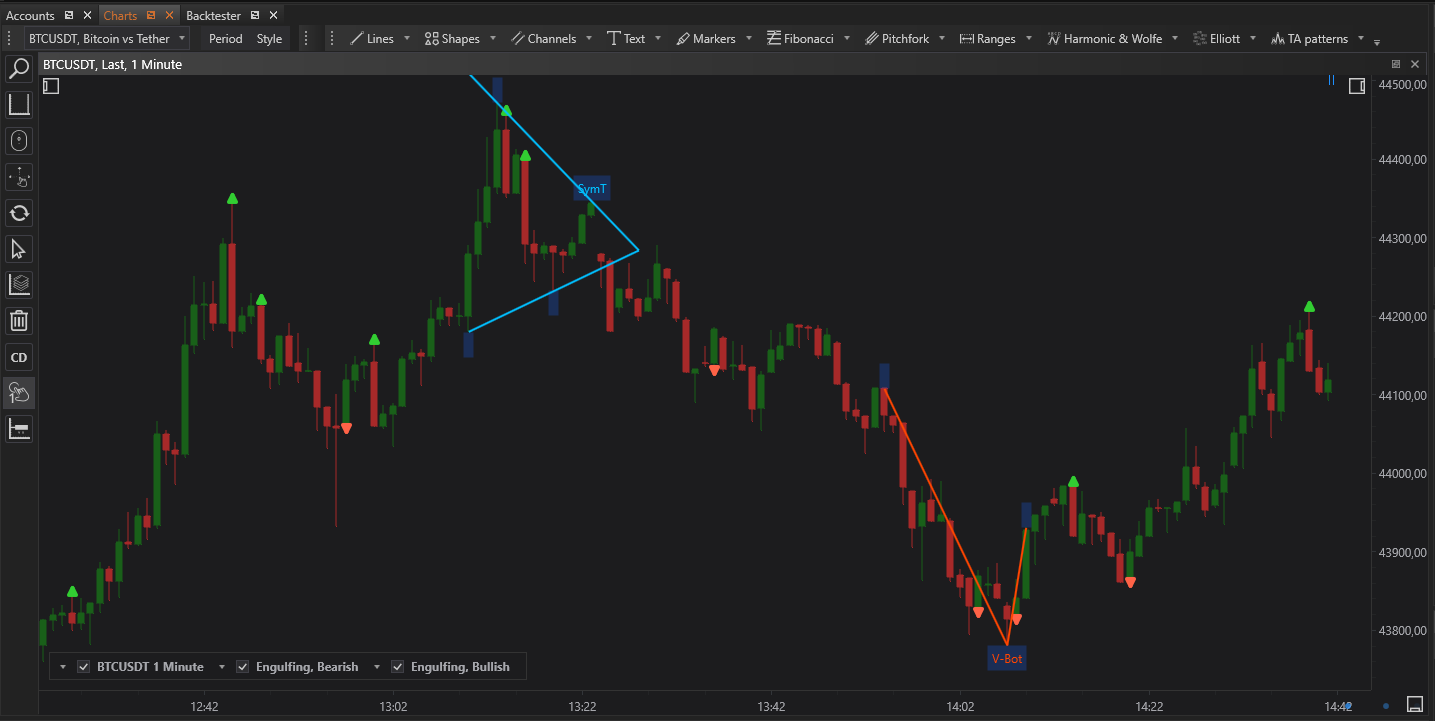This screenshot has width=1435, height=721.
Task: Select the arrow pointer tool in sidebar
Action: 18,249
